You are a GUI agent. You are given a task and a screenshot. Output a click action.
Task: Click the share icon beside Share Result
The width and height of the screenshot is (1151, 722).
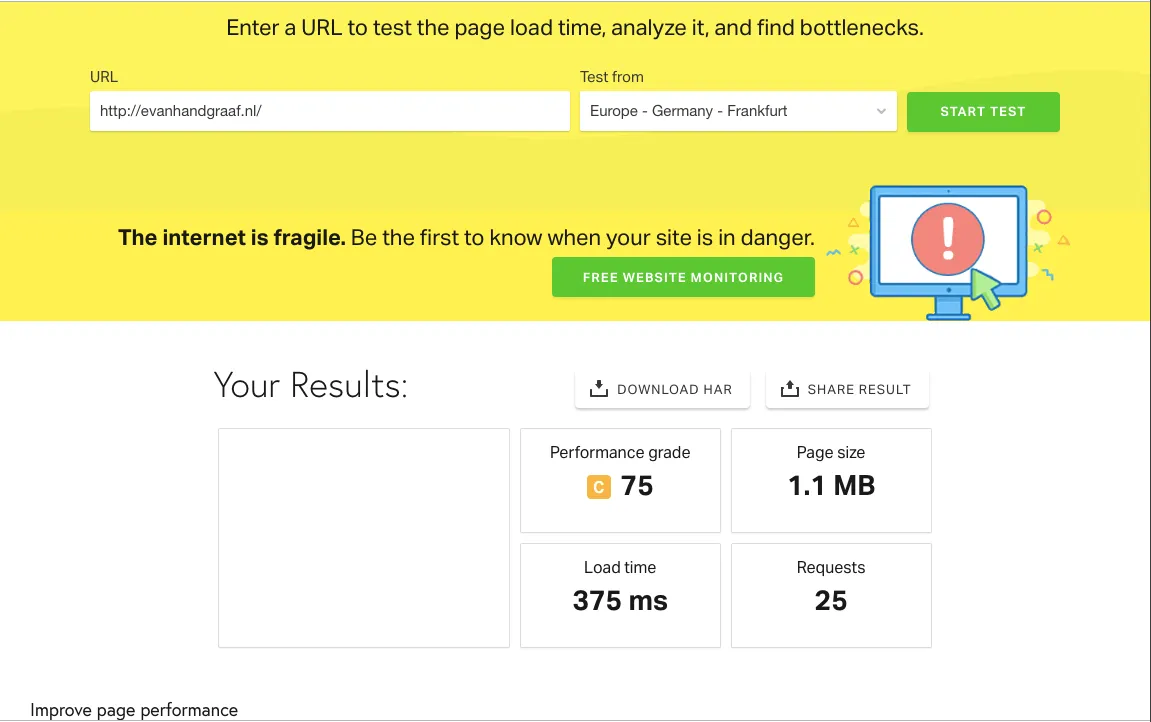coord(789,389)
